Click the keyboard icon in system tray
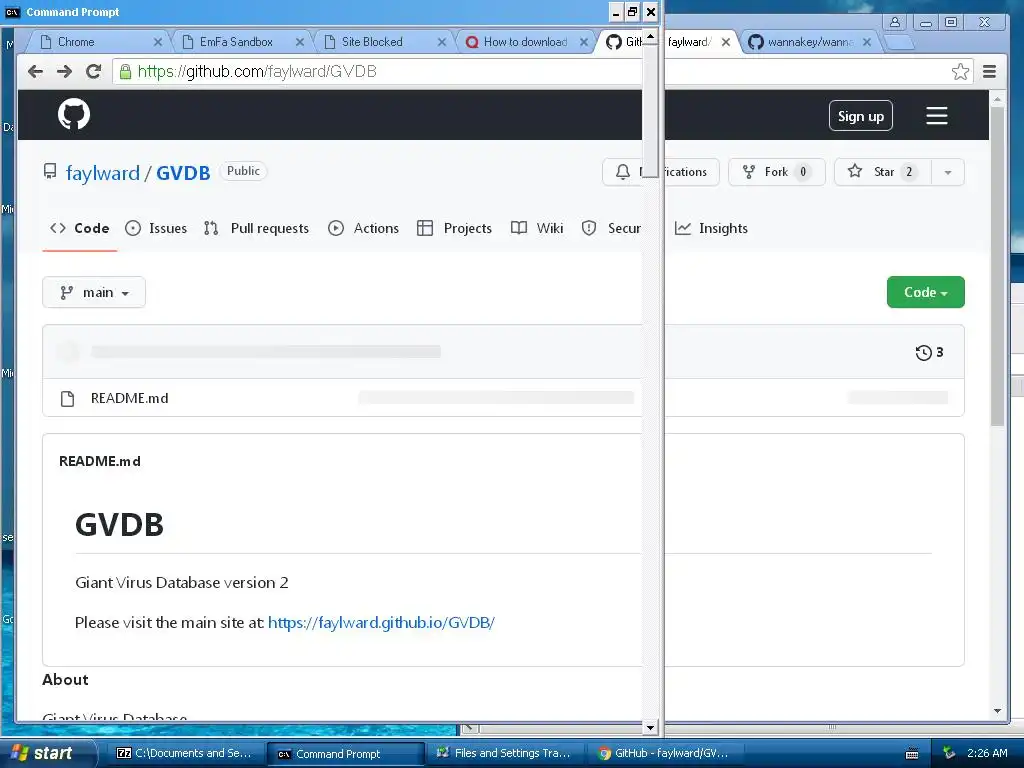This screenshot has height=768, width=1024. (x=912, y=754)
